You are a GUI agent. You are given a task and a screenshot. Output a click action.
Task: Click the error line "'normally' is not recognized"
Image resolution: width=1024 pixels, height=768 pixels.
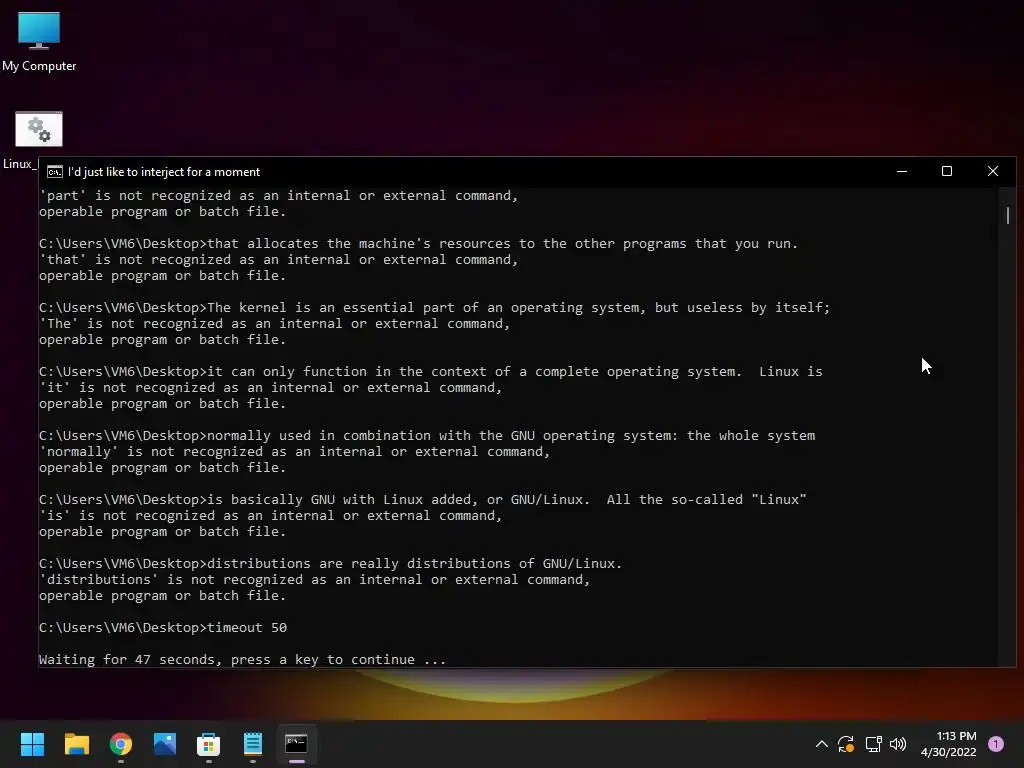point(295,451)
